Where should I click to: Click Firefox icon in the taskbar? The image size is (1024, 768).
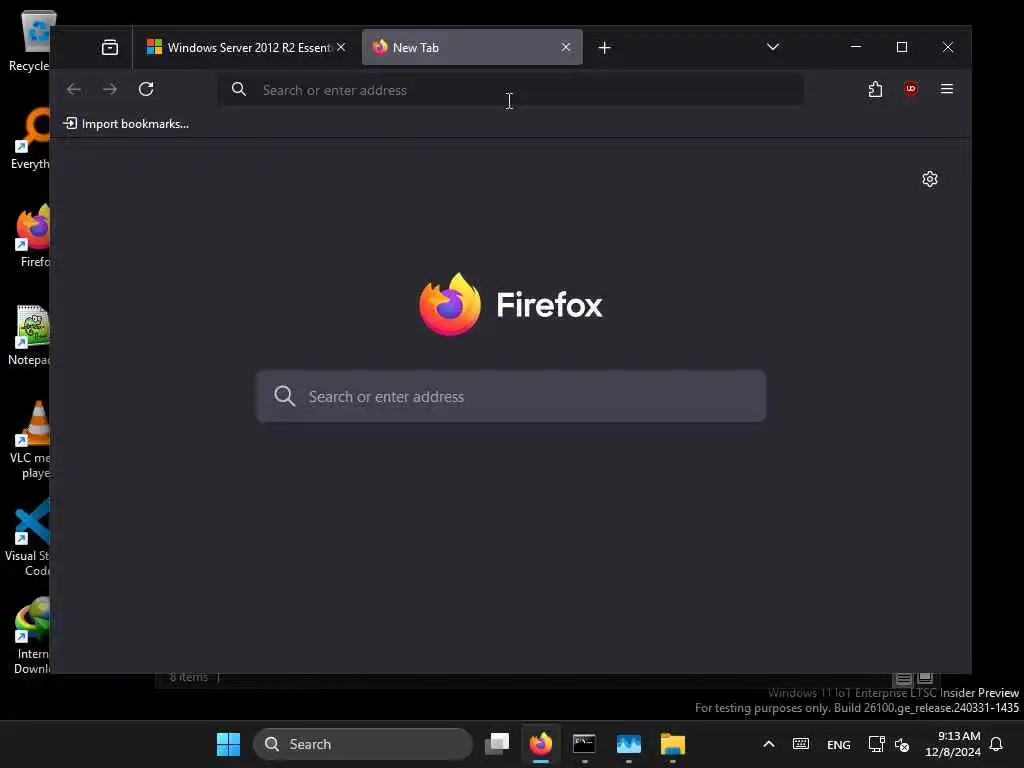click(541, 744)
